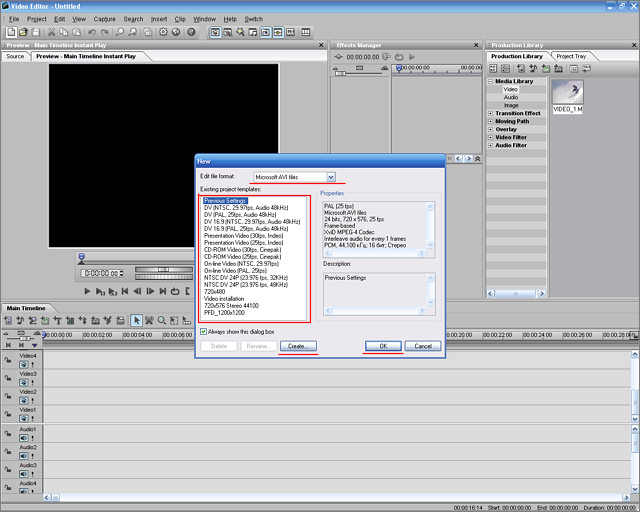Click the Create... button in New dialog
640x512 pixels.
298,346
